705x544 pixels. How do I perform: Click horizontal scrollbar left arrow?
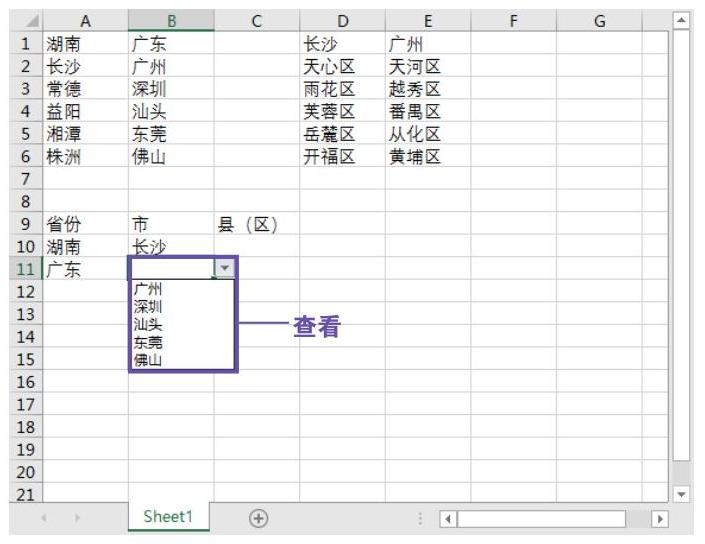coord(448,519)
